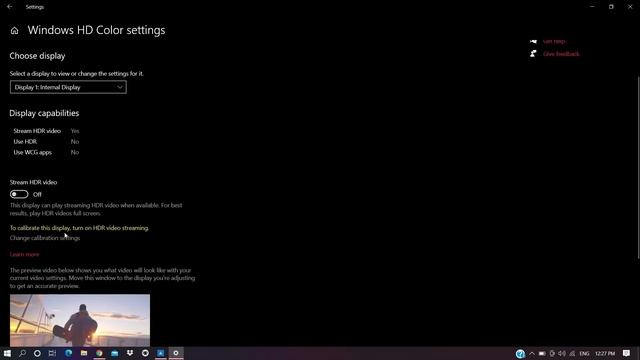
Task: Open network settings from the tray
Action: [572, 353]
